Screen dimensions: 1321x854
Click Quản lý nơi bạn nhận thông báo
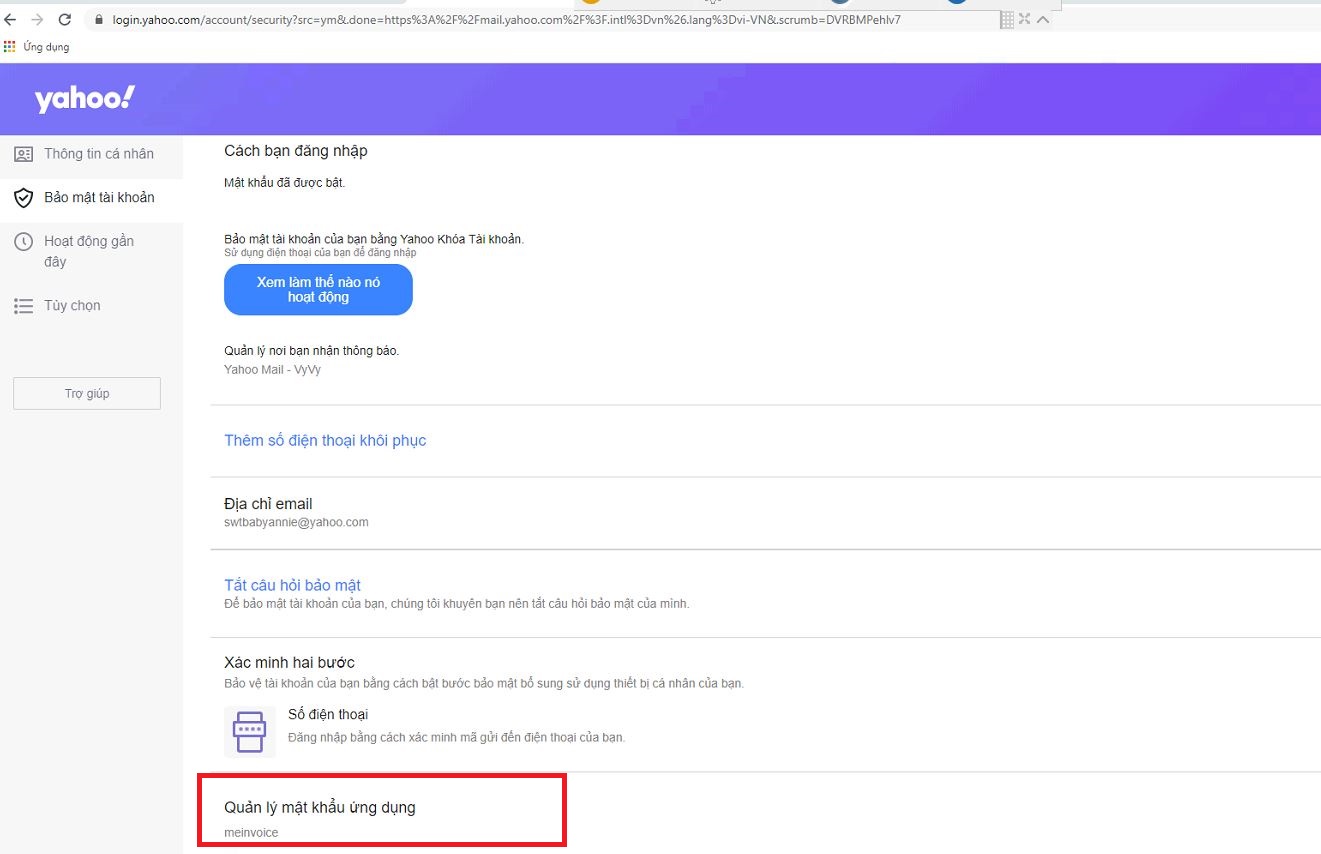(x=311, y=351)
